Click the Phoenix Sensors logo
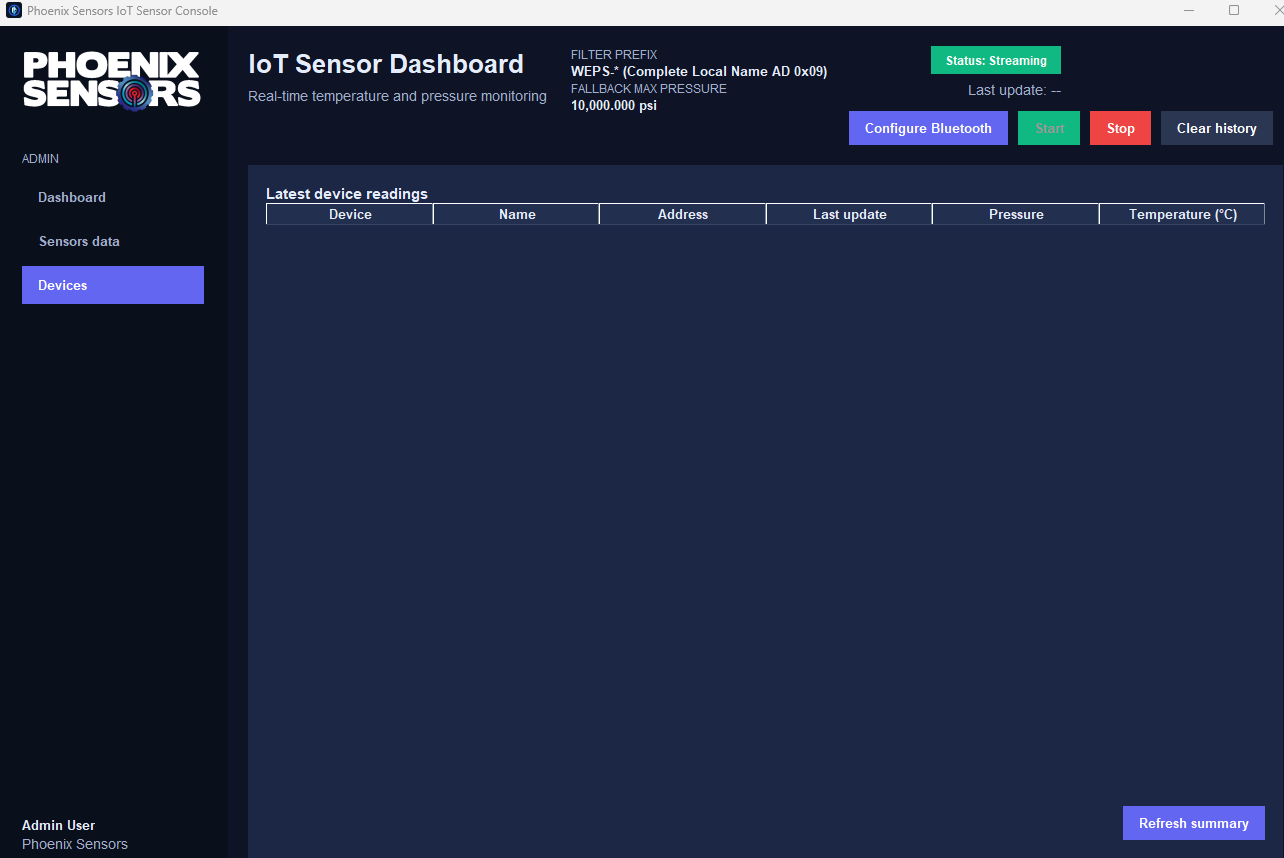This screenshot has height=858, width=1284. tap(112, 80)
